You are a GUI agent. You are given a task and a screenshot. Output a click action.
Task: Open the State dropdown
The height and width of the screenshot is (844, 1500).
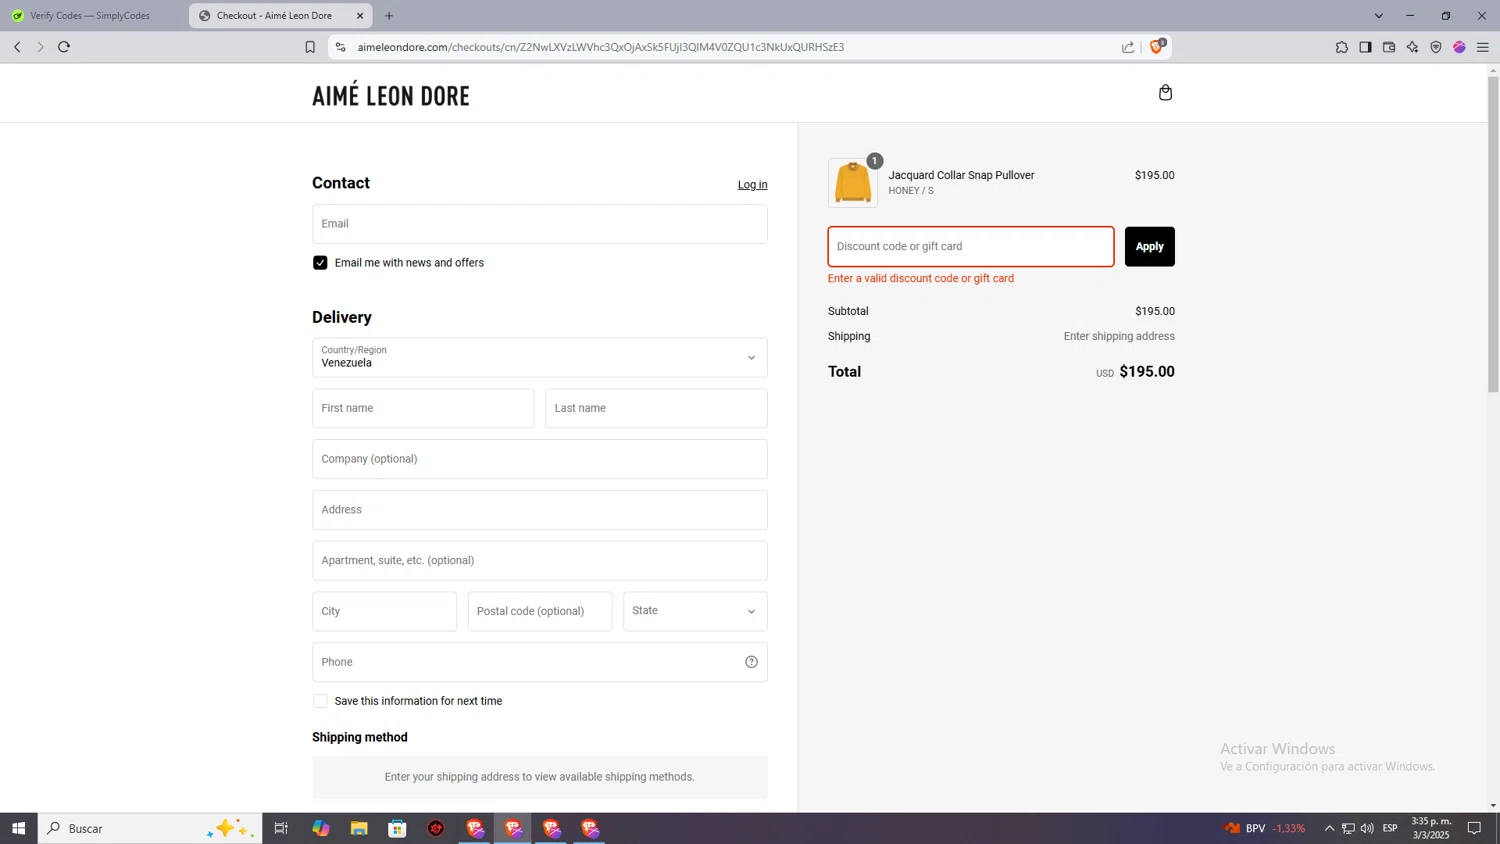tap(695, 611)
